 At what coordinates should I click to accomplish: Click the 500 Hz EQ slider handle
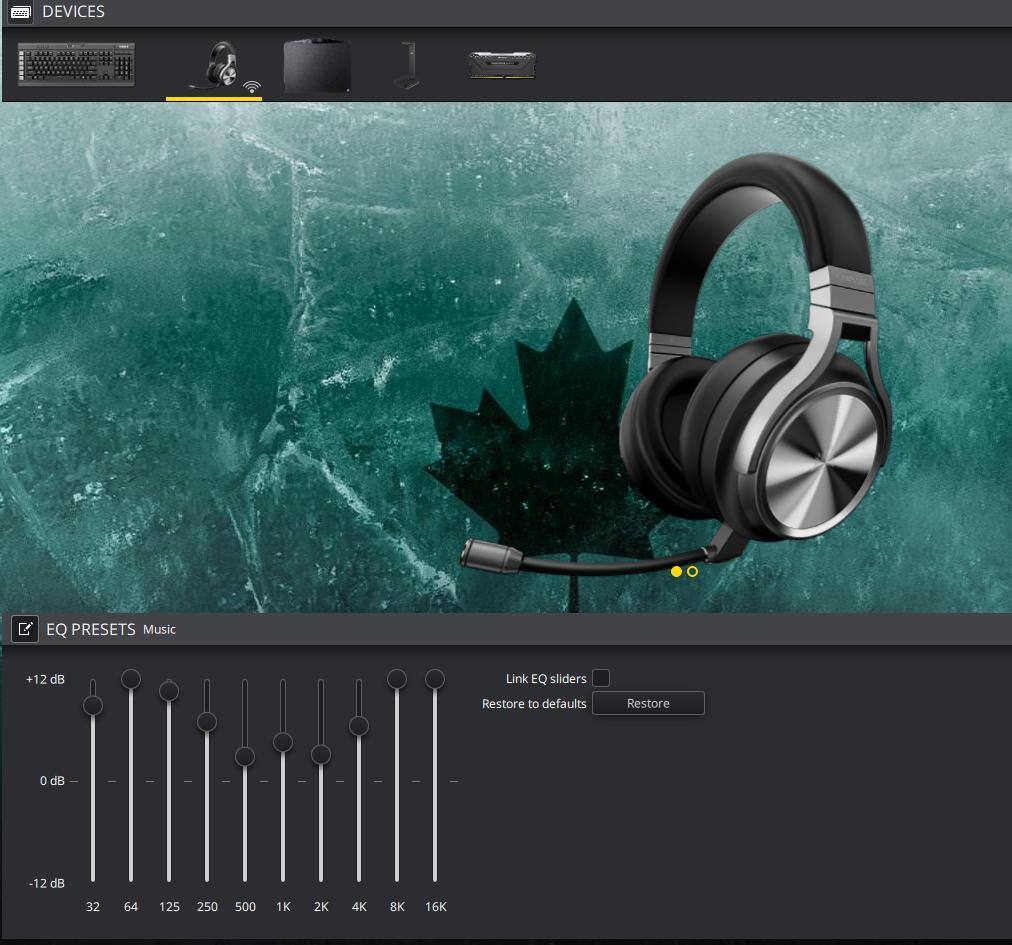245,756
